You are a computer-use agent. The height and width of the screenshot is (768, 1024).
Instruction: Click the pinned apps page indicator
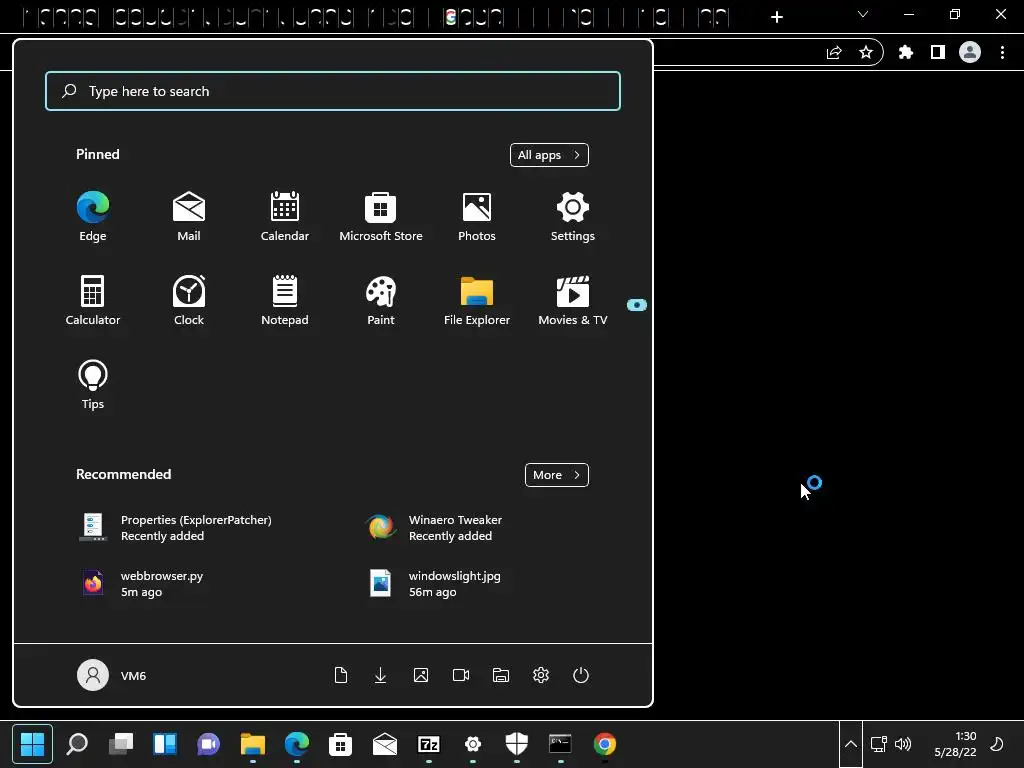coord(637,305)
